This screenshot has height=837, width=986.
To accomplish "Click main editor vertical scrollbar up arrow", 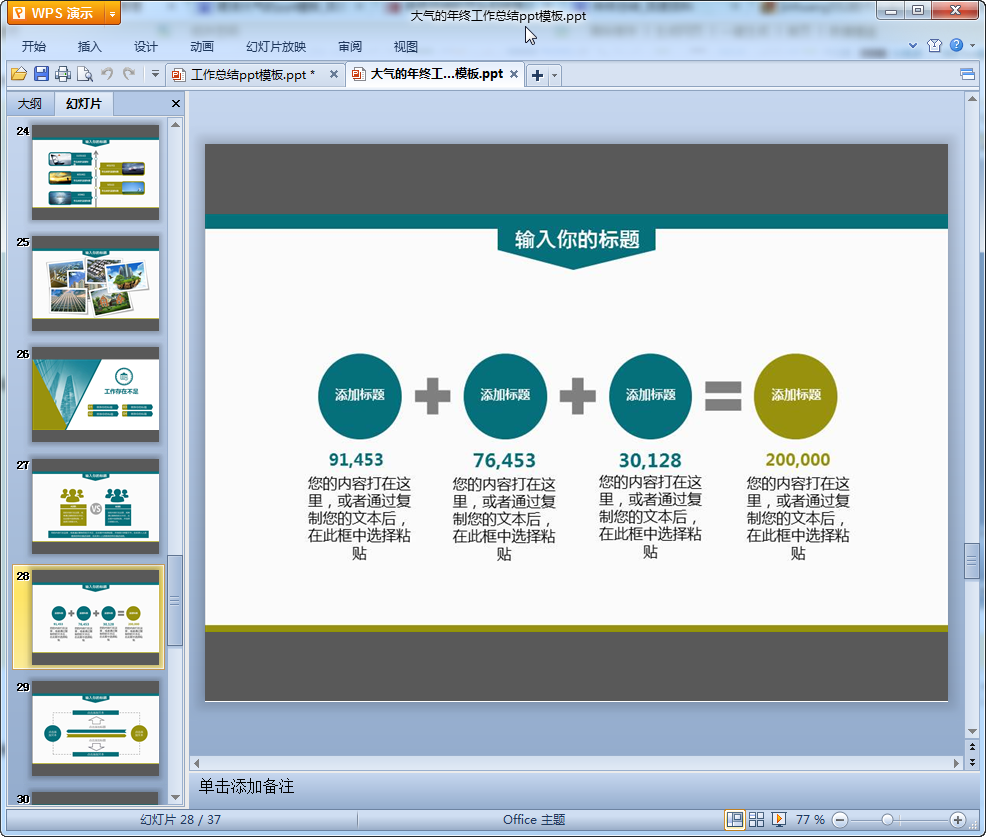I will 972,99.
